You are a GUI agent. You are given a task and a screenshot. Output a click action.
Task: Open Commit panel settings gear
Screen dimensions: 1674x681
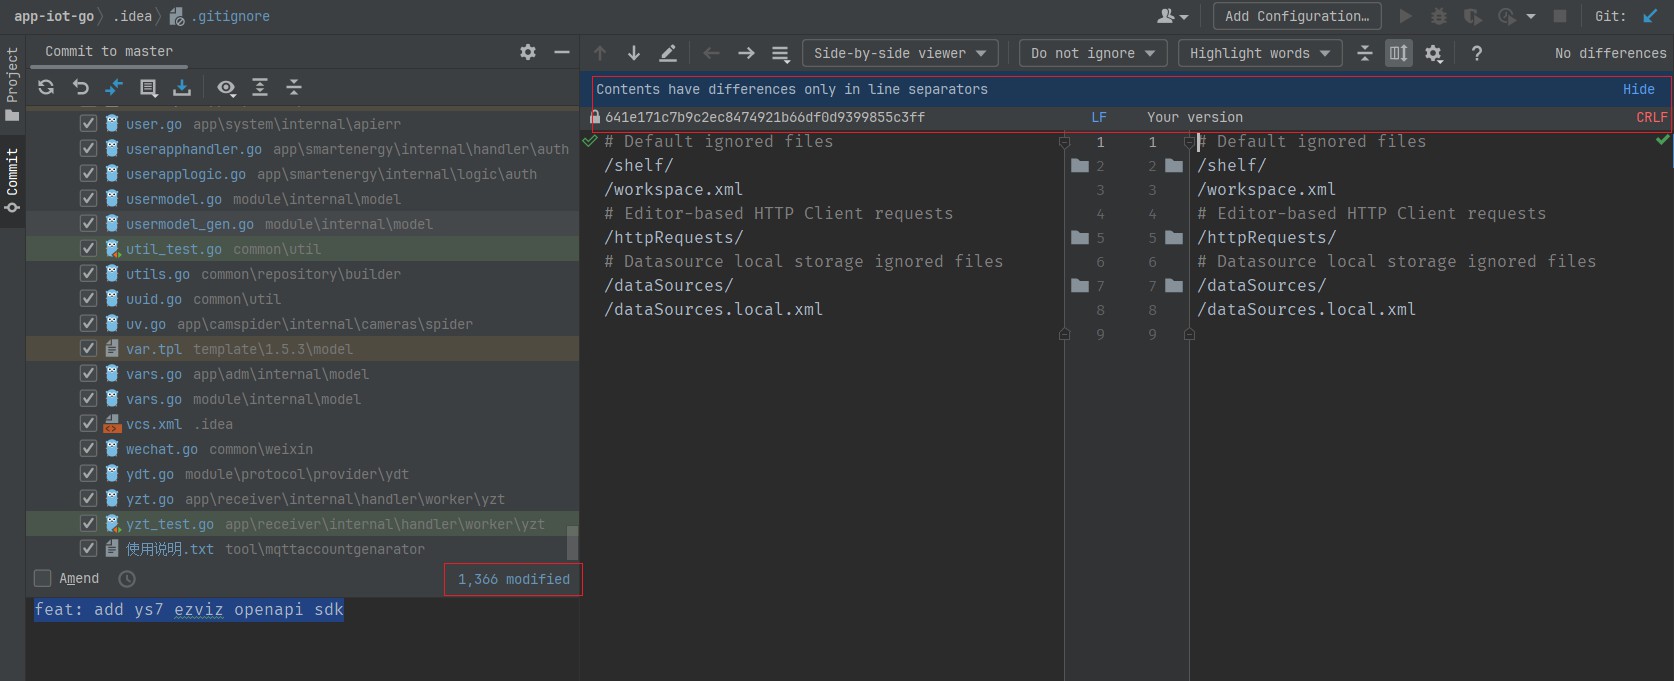click(x=528, y=52)
